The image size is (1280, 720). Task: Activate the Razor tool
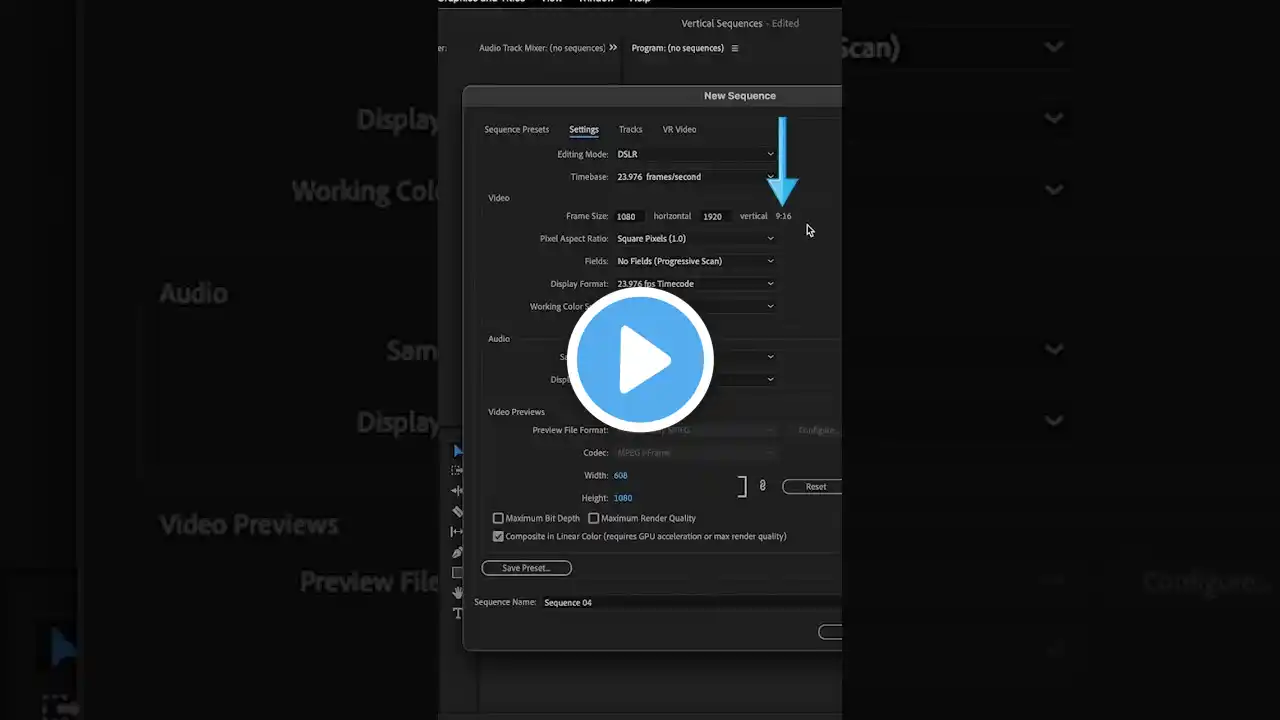pos(457,511)
